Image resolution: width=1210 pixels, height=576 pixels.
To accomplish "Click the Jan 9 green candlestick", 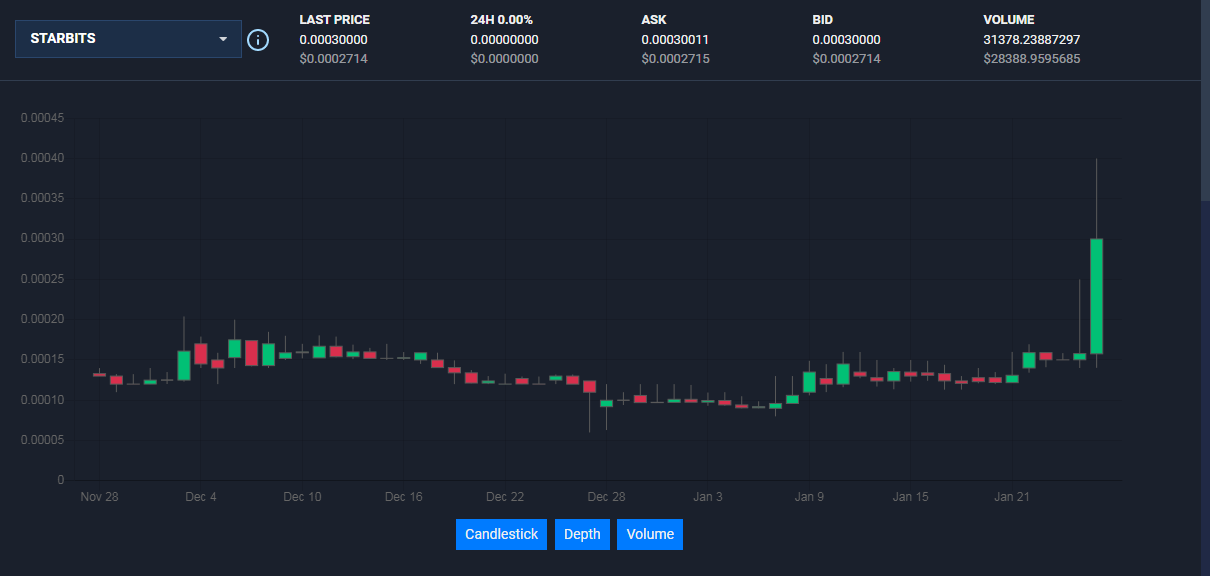I will click(809, 382).
